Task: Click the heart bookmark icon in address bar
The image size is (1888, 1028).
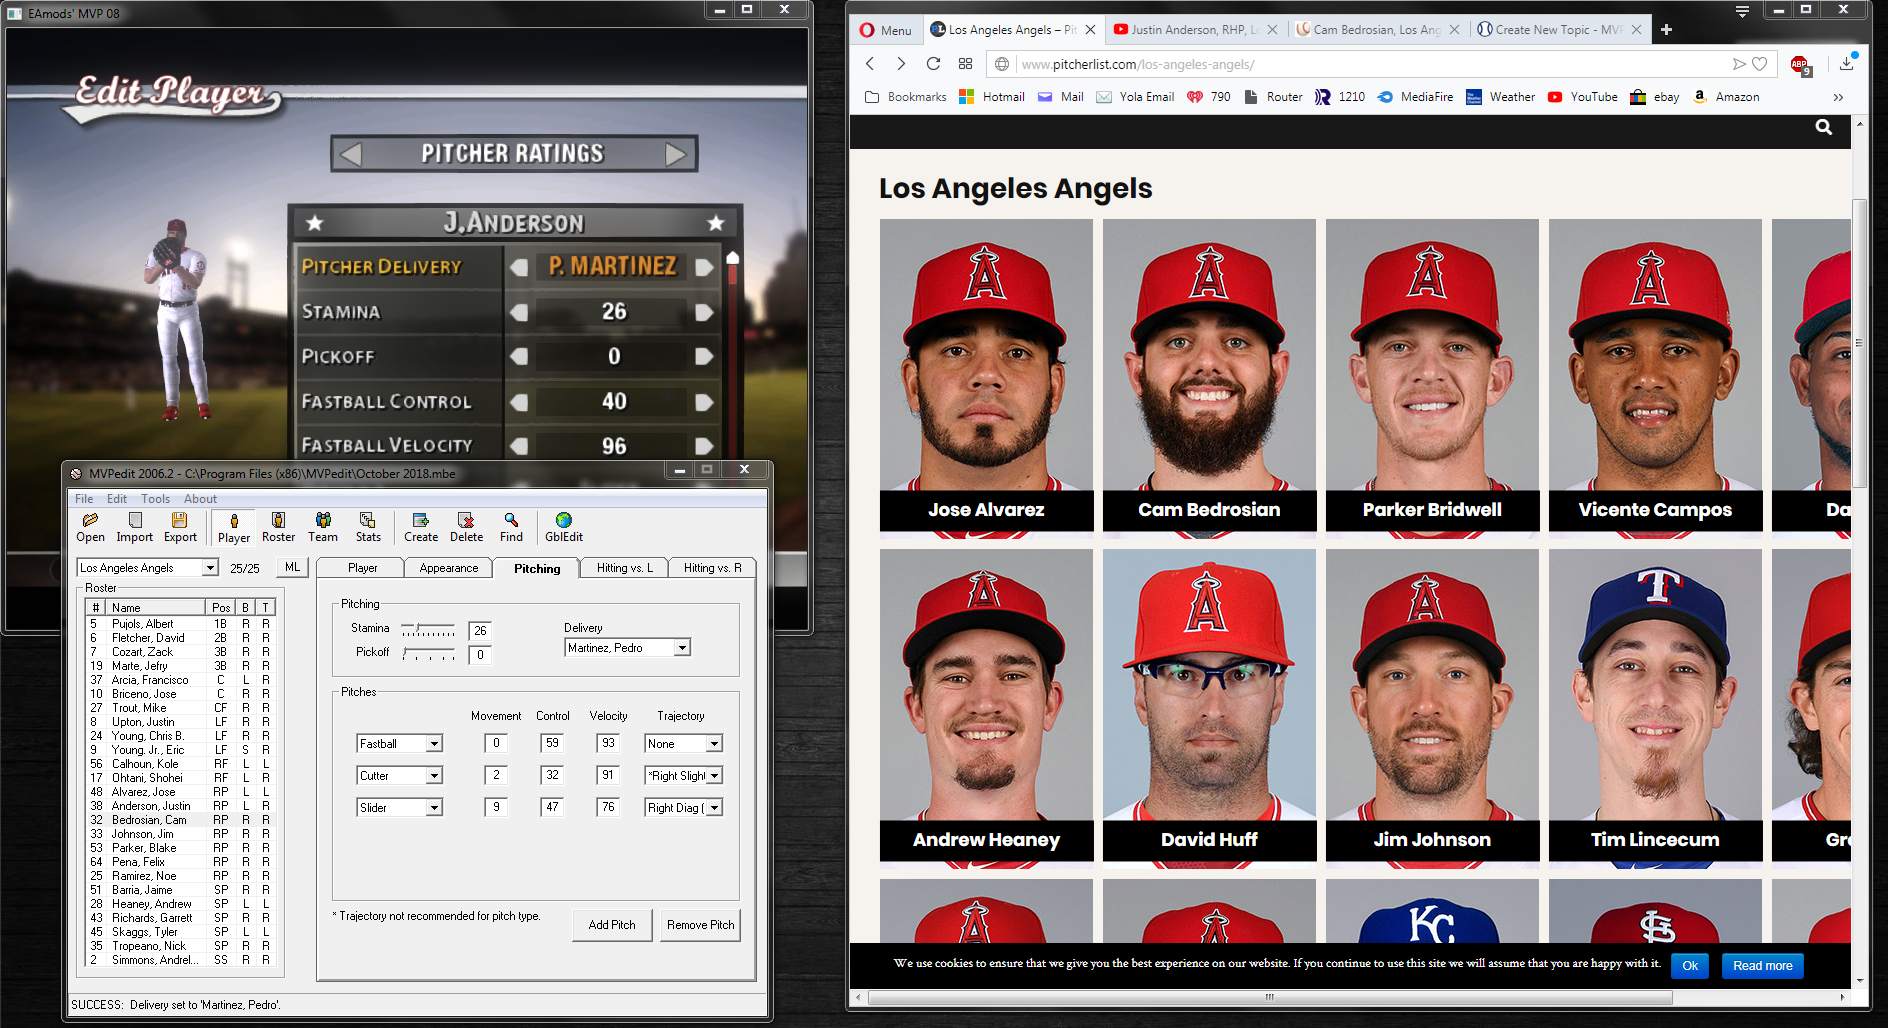Action: point(1760,64)
